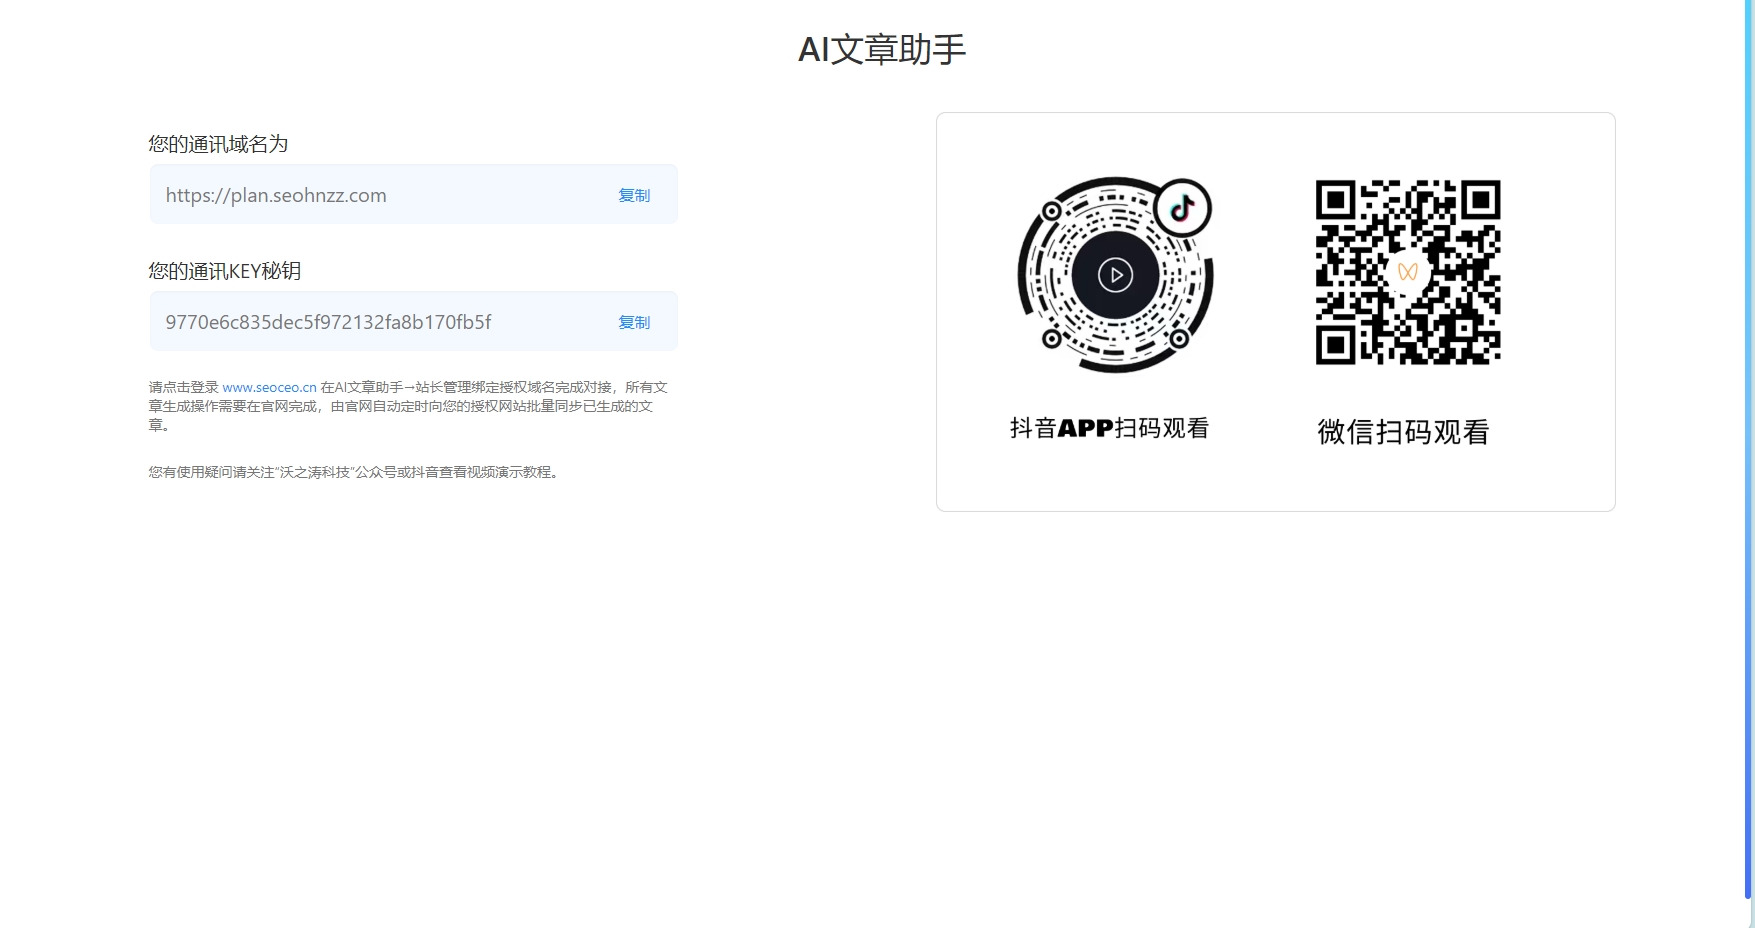This screenshot has width=1755, height=928.
Task: Copy the KEY secret using its 复制 button
Action: (634, 322)
